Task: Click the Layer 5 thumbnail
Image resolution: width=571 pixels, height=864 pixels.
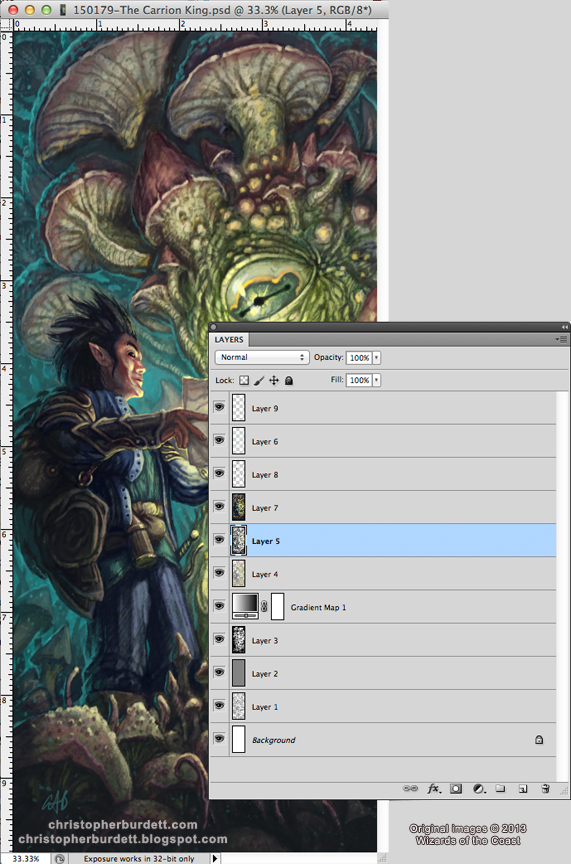Action: tap(239, 541)
